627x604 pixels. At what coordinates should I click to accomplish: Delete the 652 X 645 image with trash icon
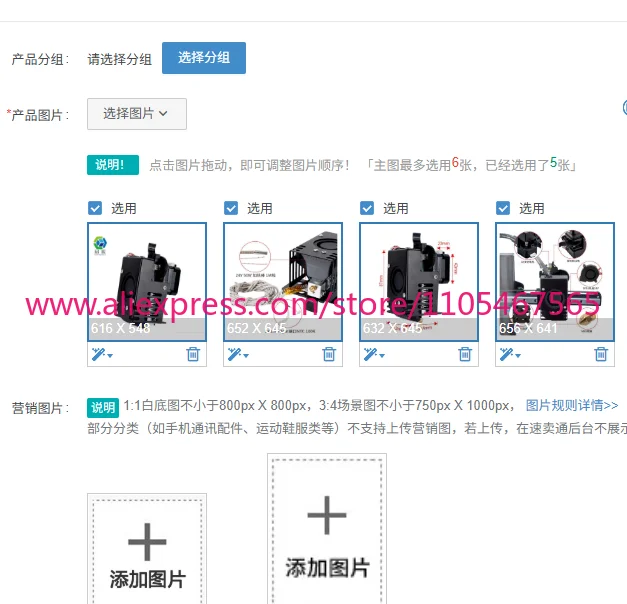click(329, 354)
